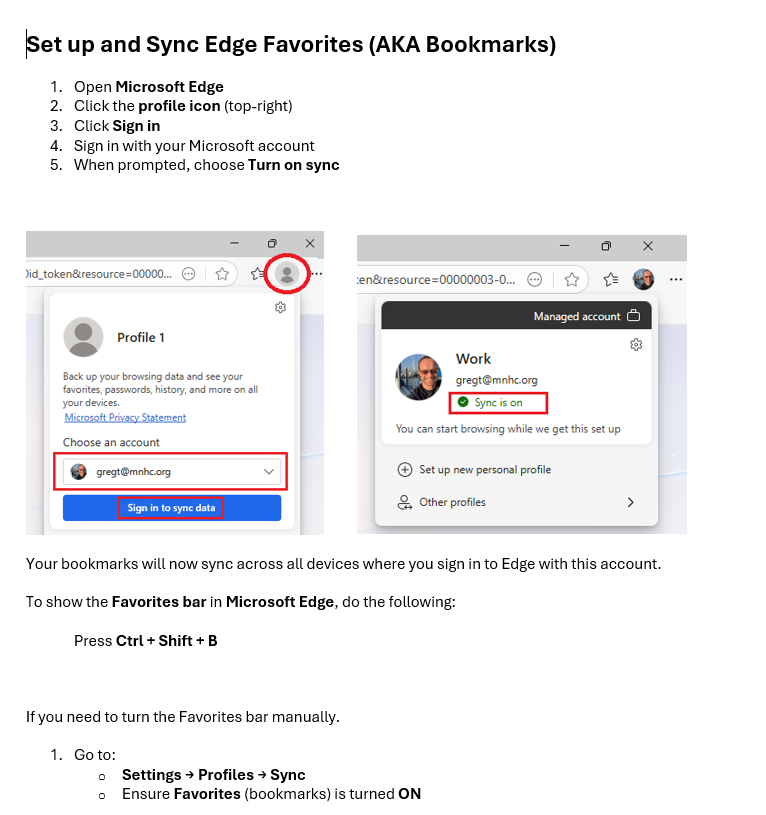Expand the Other profiles arrow

pos(630,502)
